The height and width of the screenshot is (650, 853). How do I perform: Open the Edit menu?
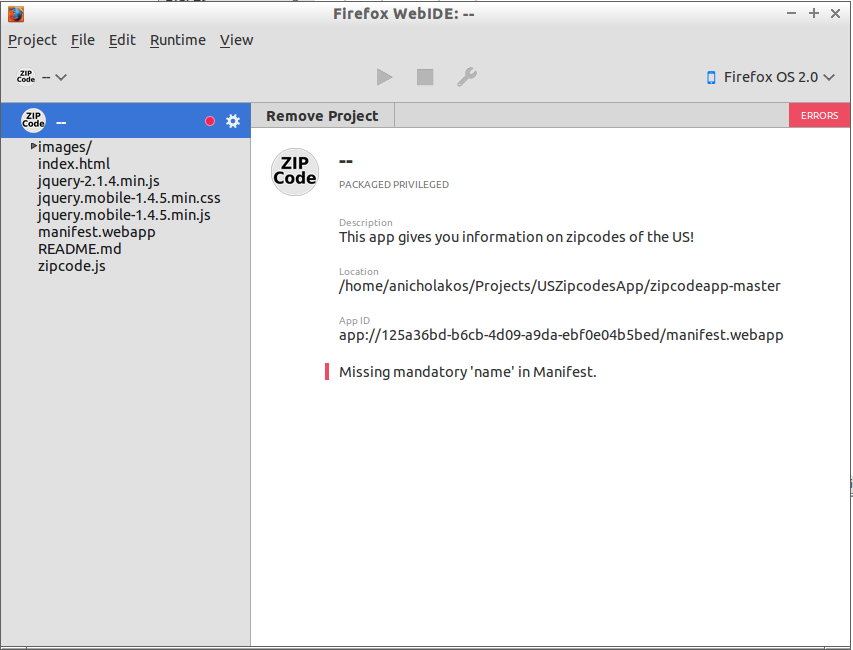tap(122, 40)
